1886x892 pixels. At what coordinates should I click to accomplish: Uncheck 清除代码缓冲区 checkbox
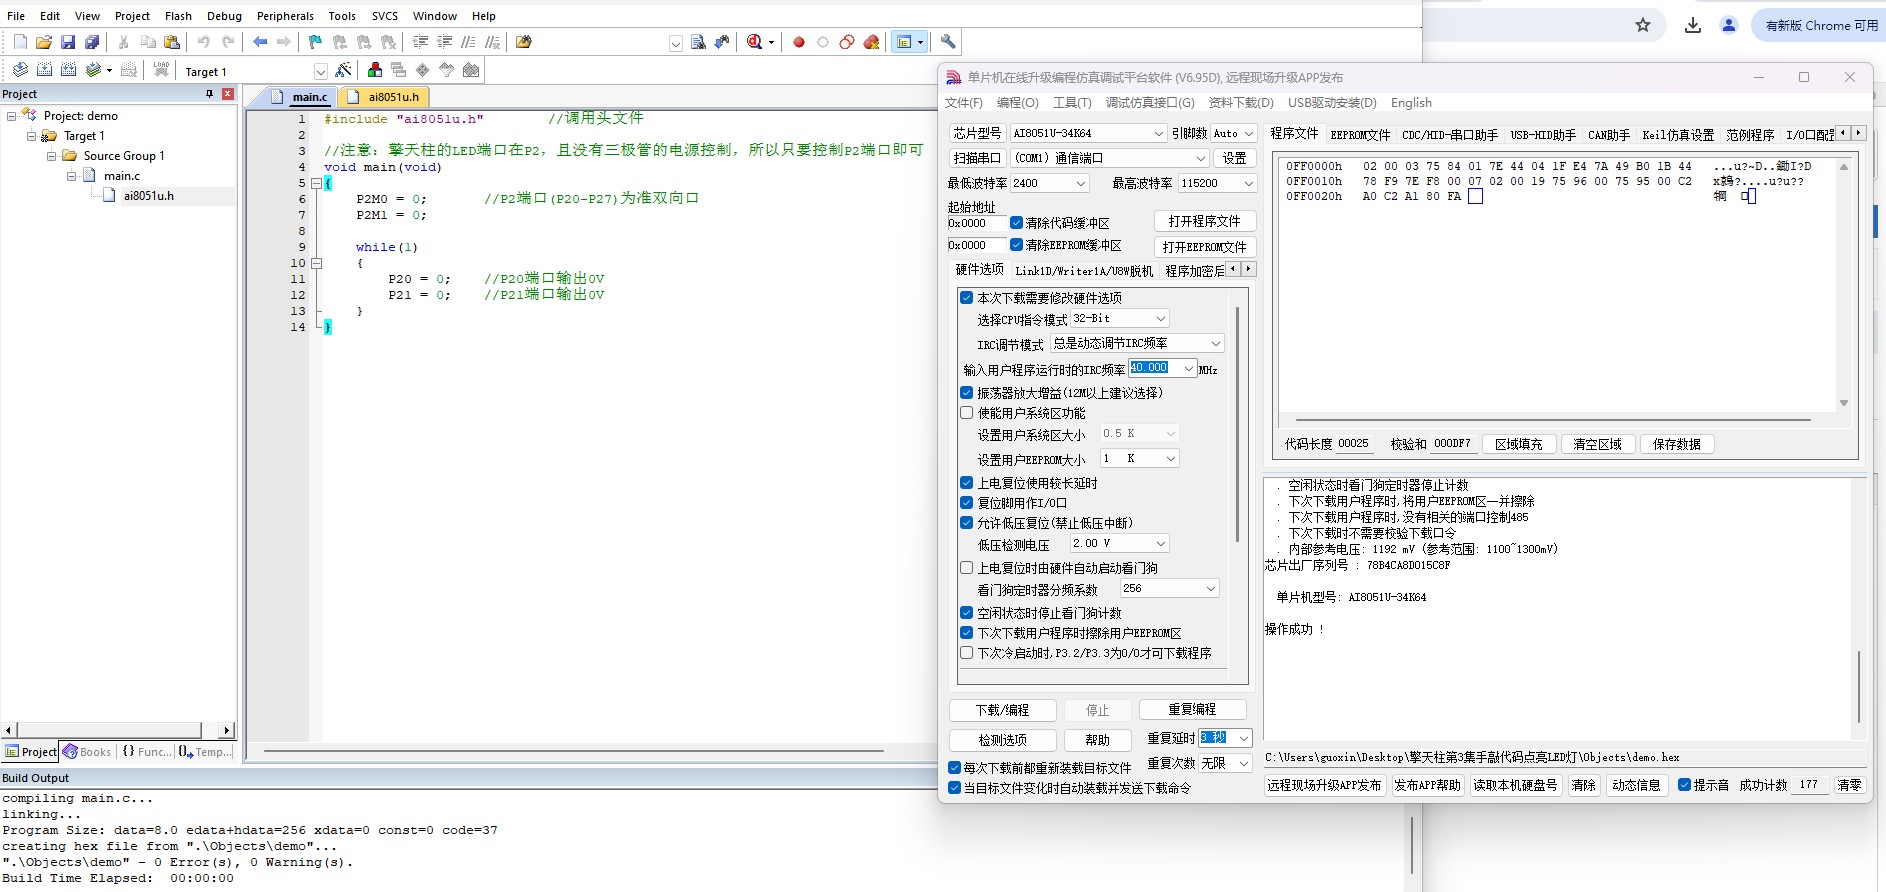[x=1016, y=223]
